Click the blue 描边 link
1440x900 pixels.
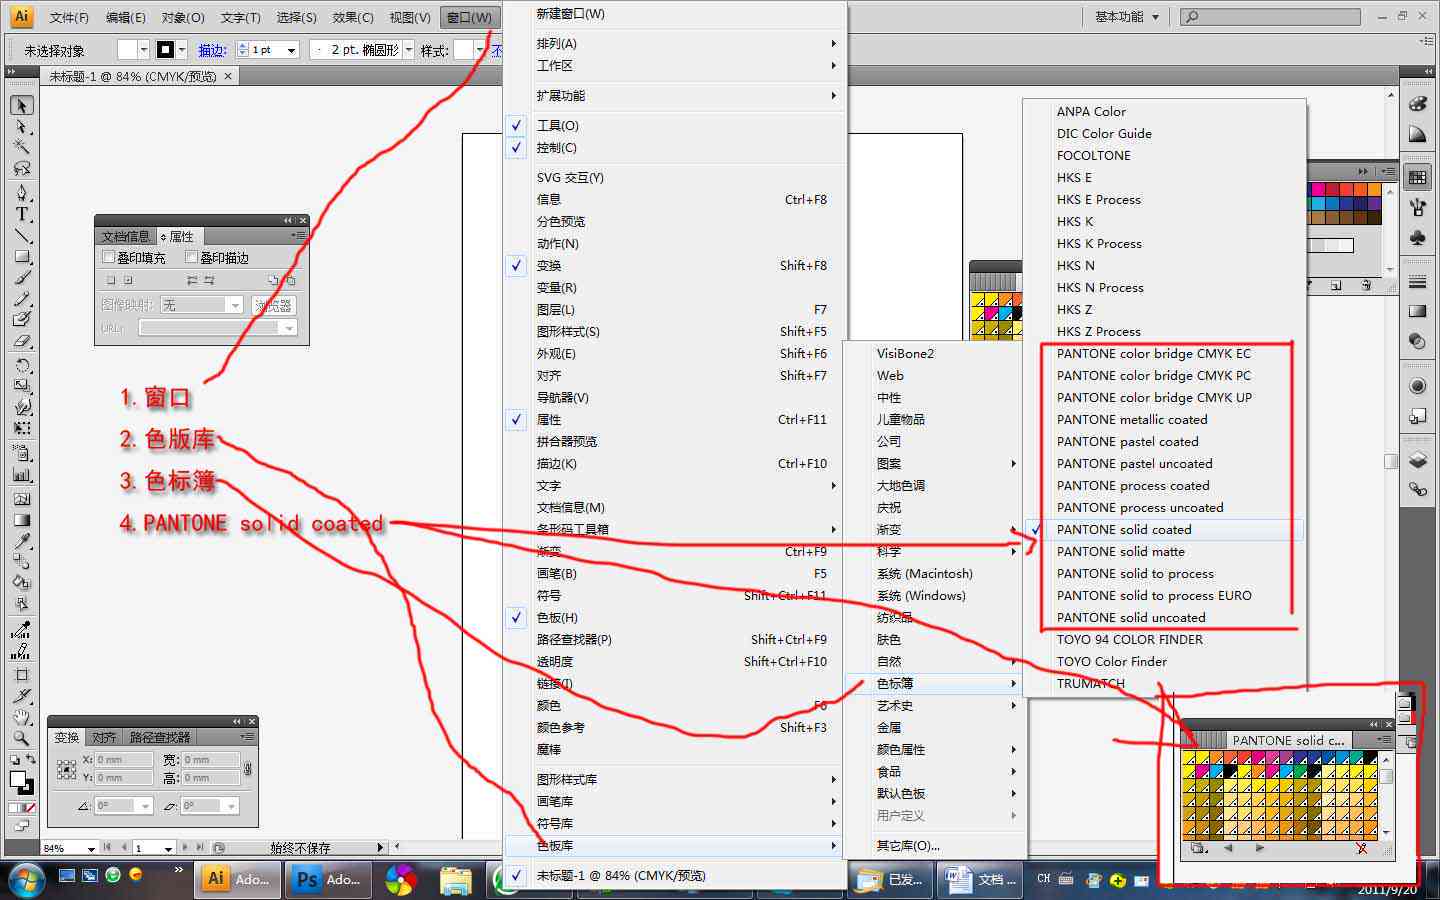[x=212, y=50]
